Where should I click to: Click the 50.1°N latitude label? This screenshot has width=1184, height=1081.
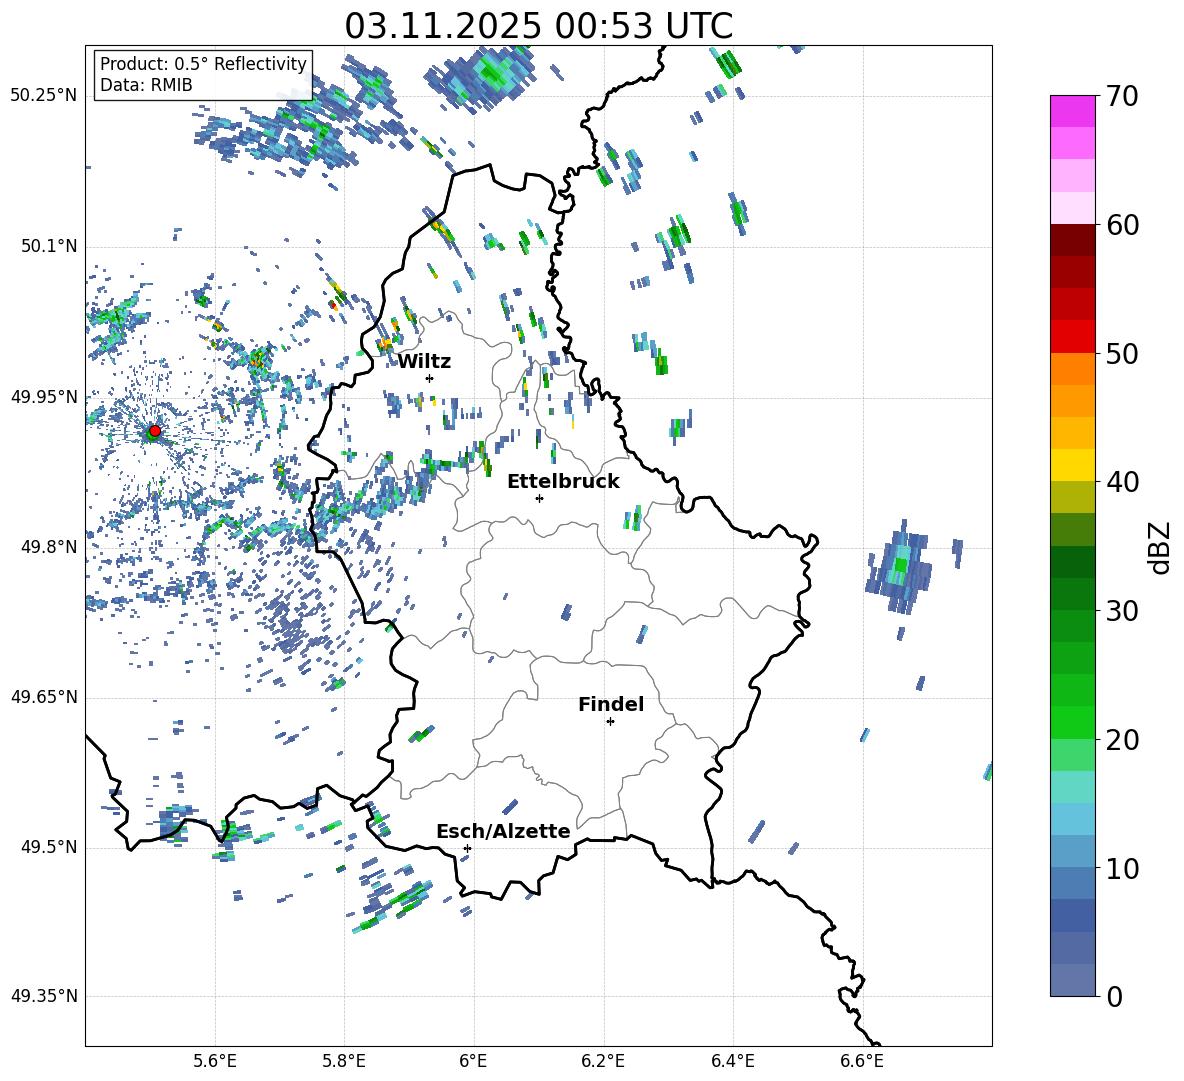pos(49,246)
